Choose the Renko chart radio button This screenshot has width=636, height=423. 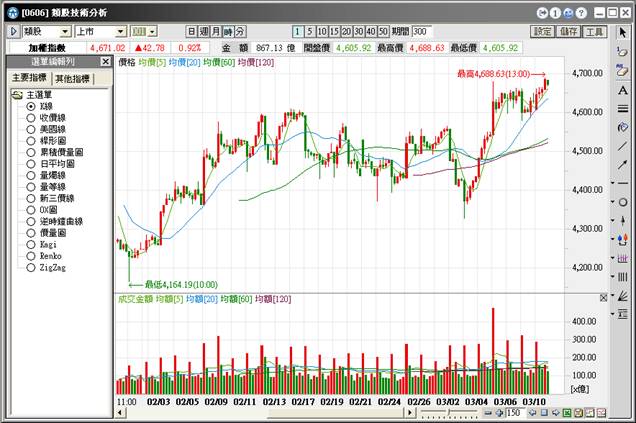(32, 256)
